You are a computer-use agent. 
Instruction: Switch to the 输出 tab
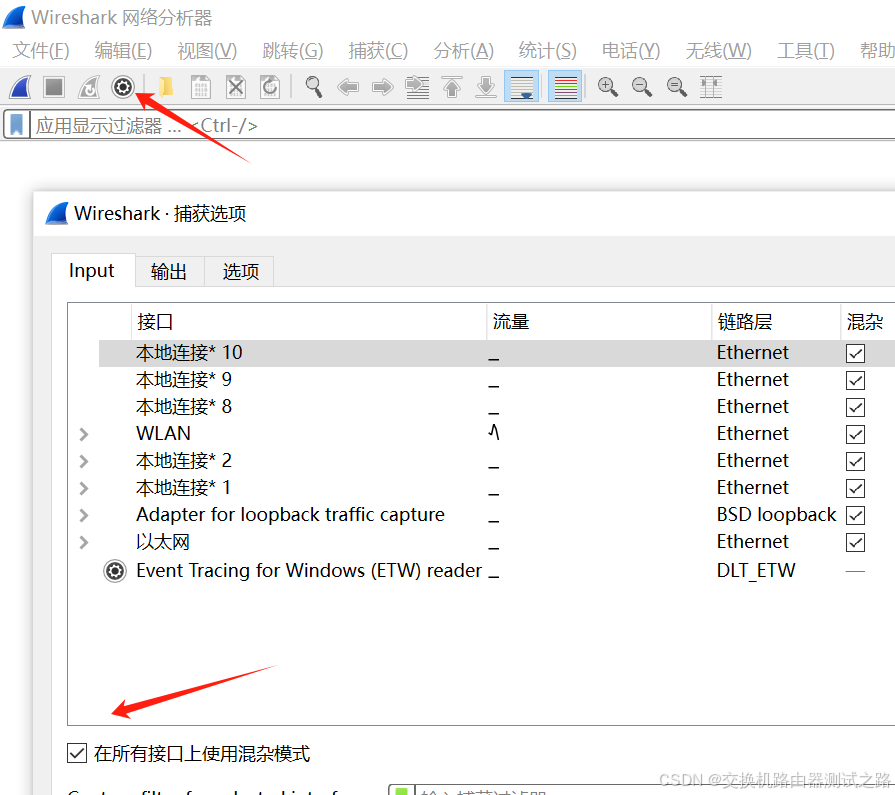click(x=169, y=272)
